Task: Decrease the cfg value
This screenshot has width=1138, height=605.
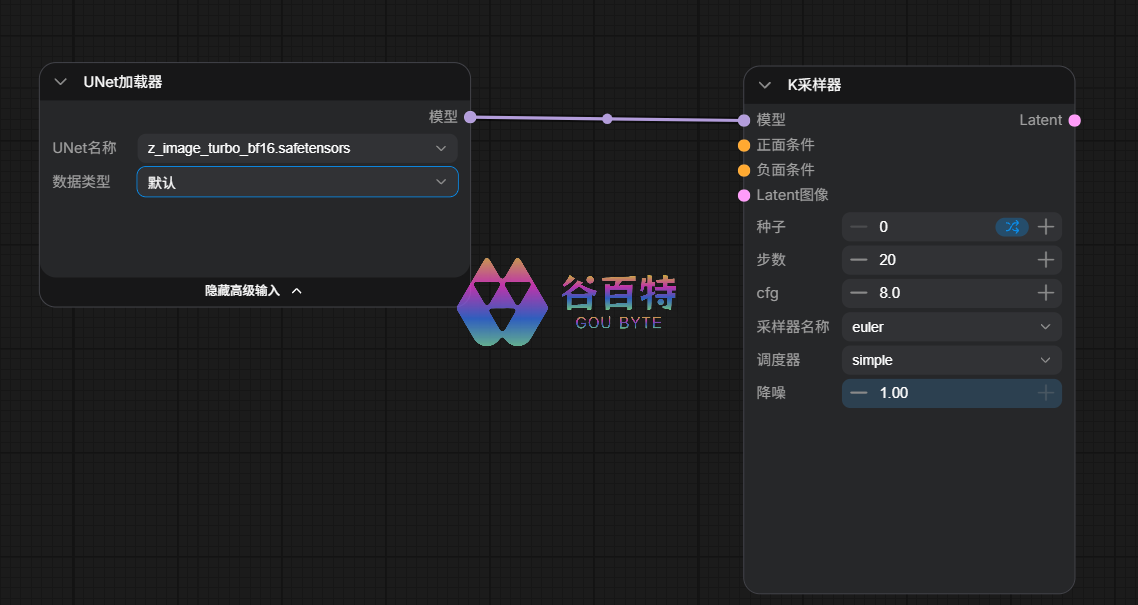Action: (x=859, y=293)
